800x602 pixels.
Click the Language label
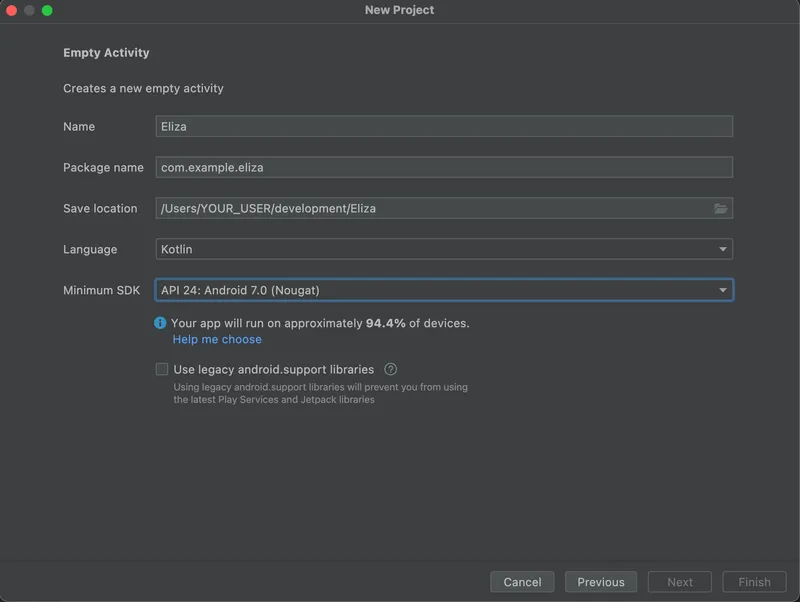click(90, 249)
